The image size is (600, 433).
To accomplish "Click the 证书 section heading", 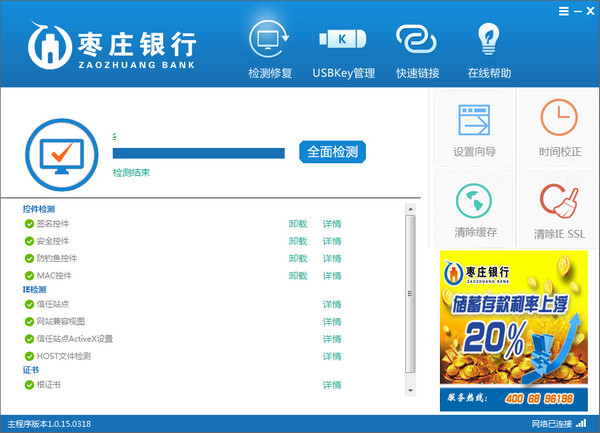I will click(31, 370).
